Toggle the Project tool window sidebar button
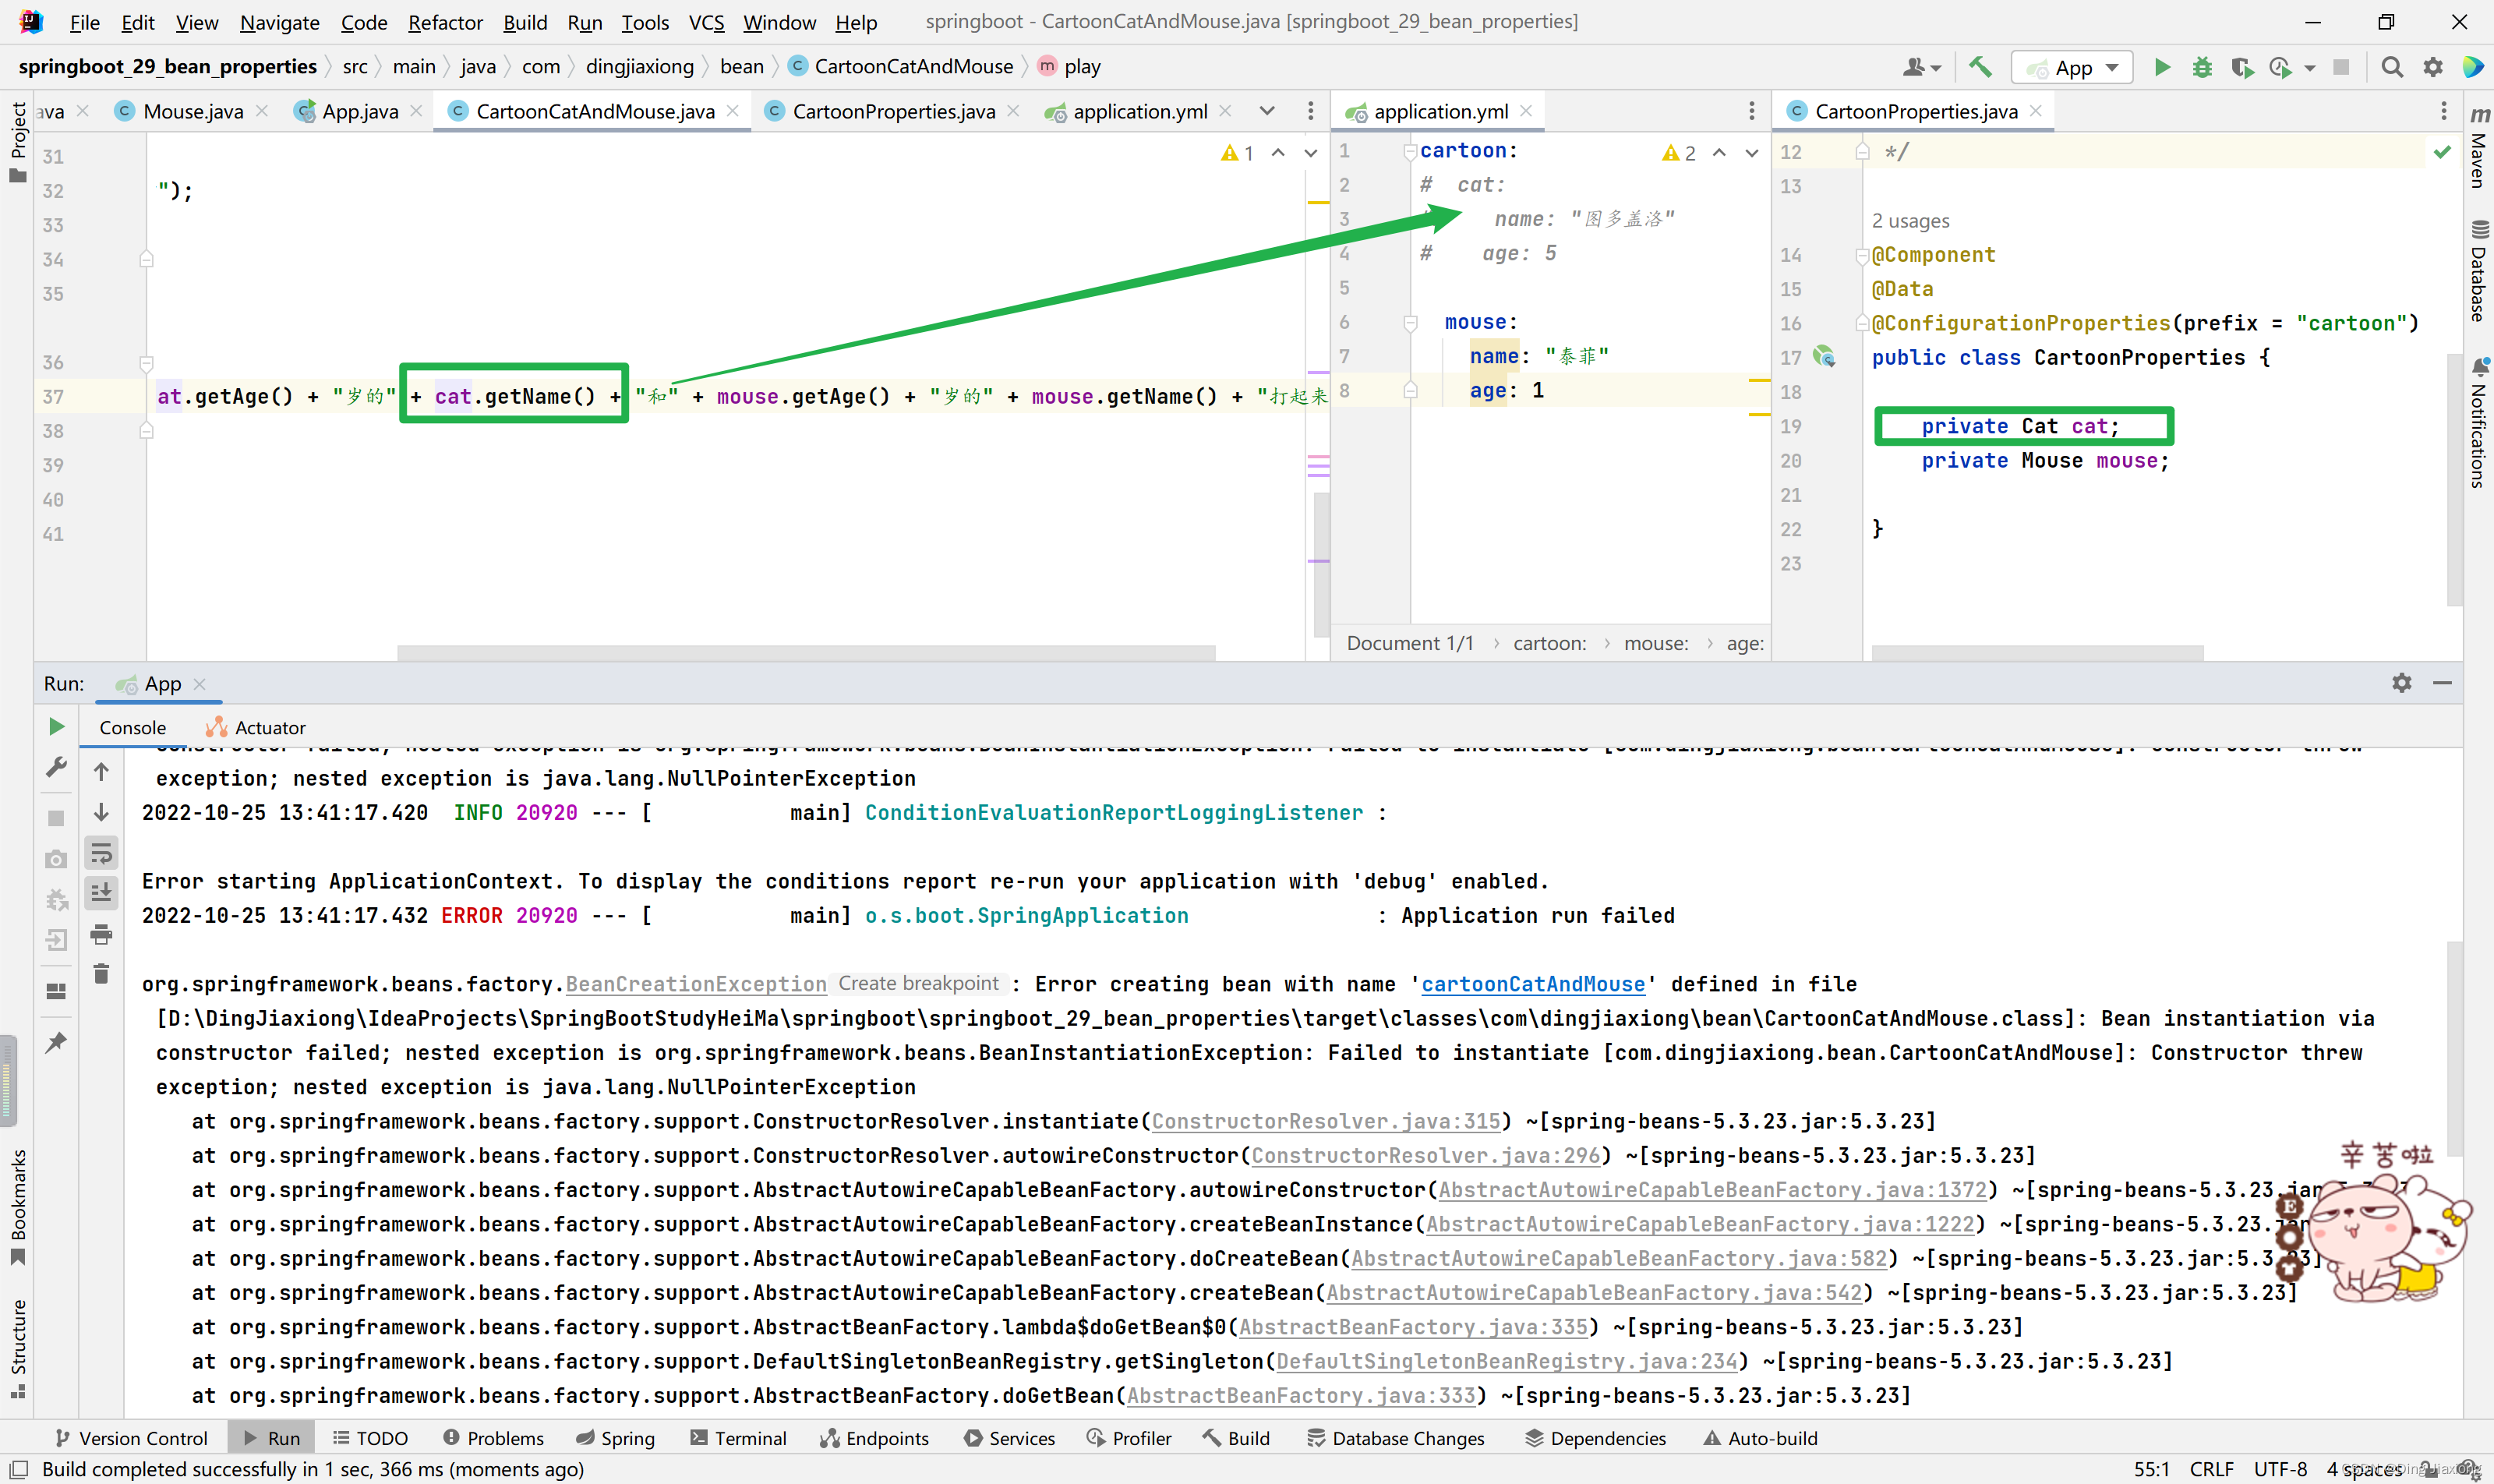2494x1484 pixels. click(x=18, y=140)
